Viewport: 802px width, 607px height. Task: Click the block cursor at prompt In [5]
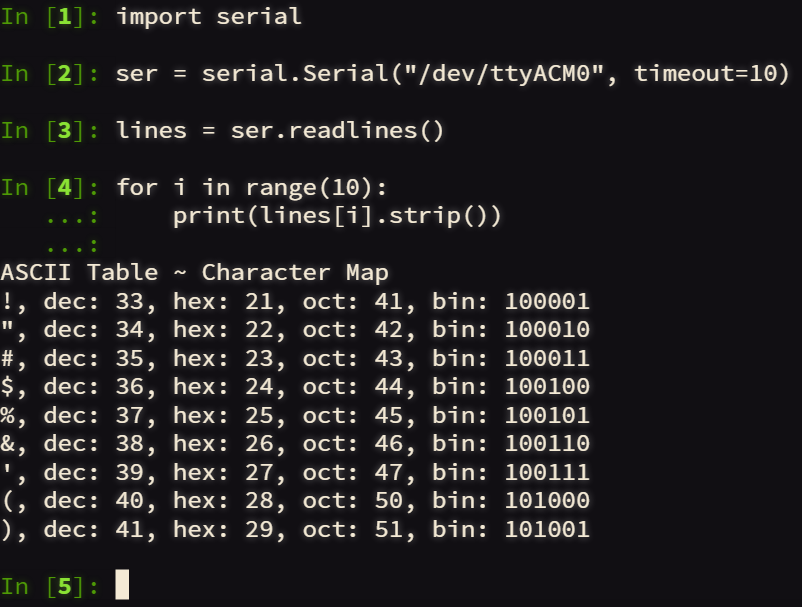click(122, 584)
